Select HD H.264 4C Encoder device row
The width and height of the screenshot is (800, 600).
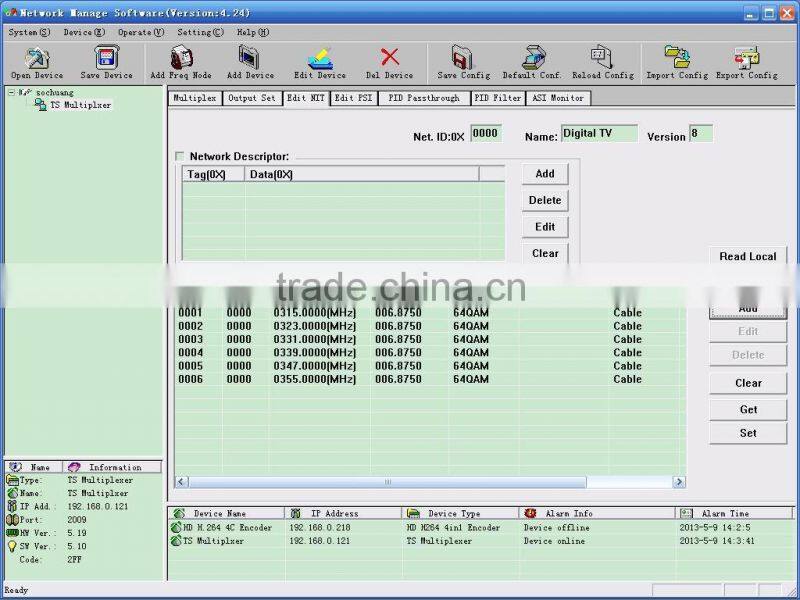pos(480,528)
